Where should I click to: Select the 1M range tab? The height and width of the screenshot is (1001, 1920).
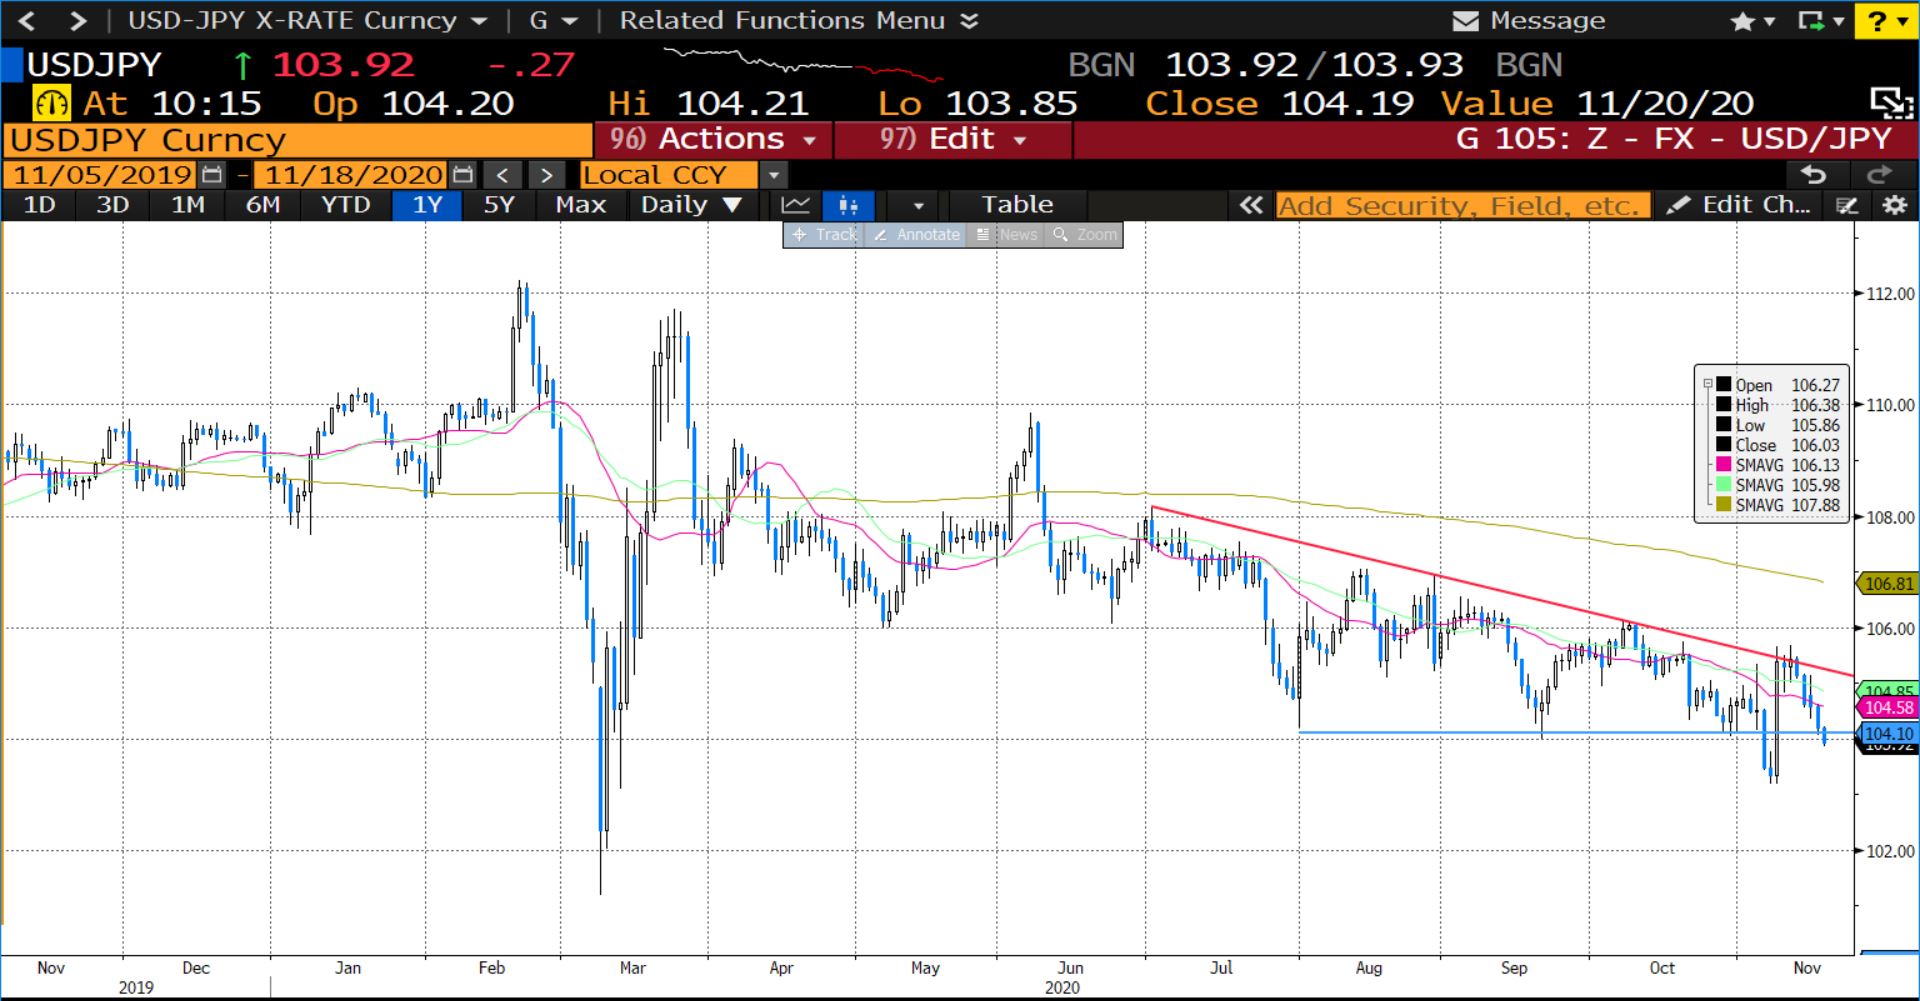click(x=187, y=205)
